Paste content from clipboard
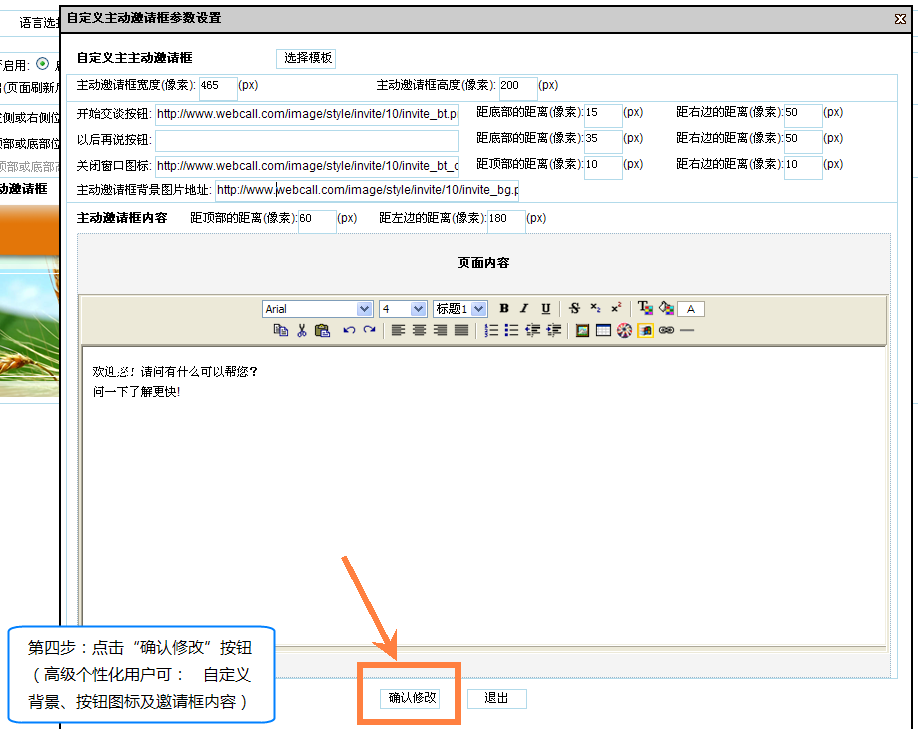 click(320, 331)
